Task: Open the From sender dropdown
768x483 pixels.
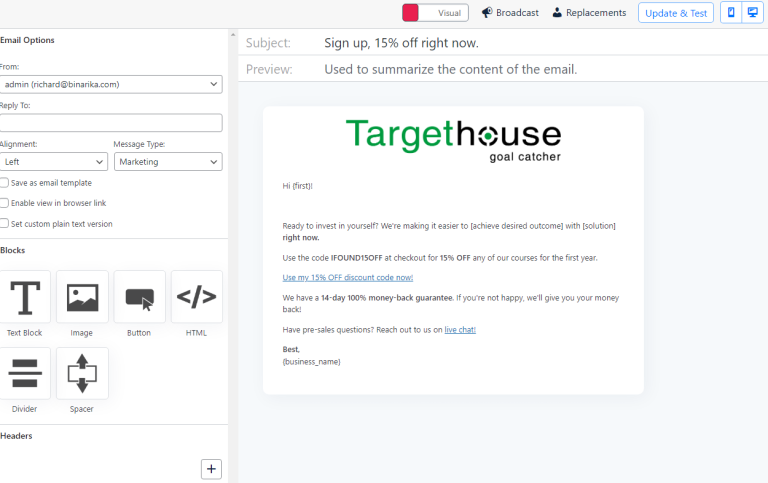Action: pos(110,85)
